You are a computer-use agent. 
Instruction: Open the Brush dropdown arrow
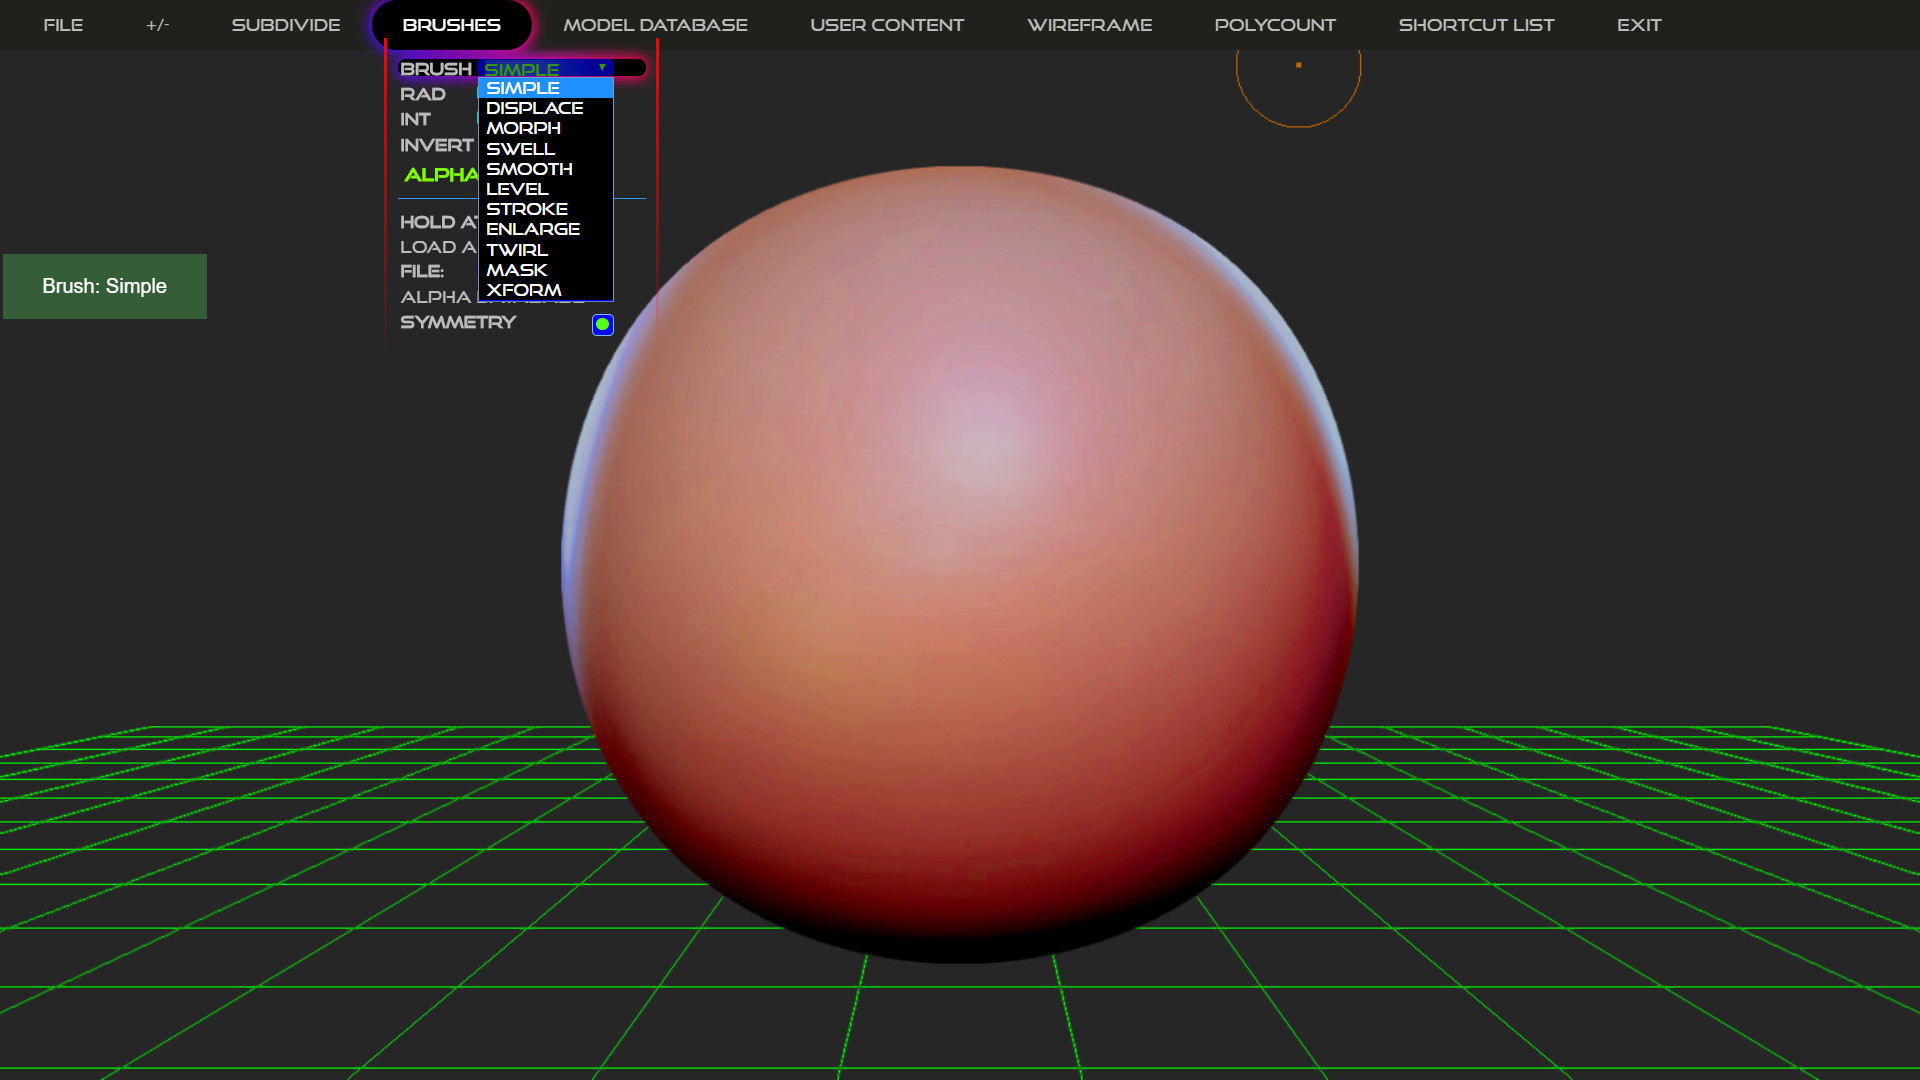click(x=603, y=67)
